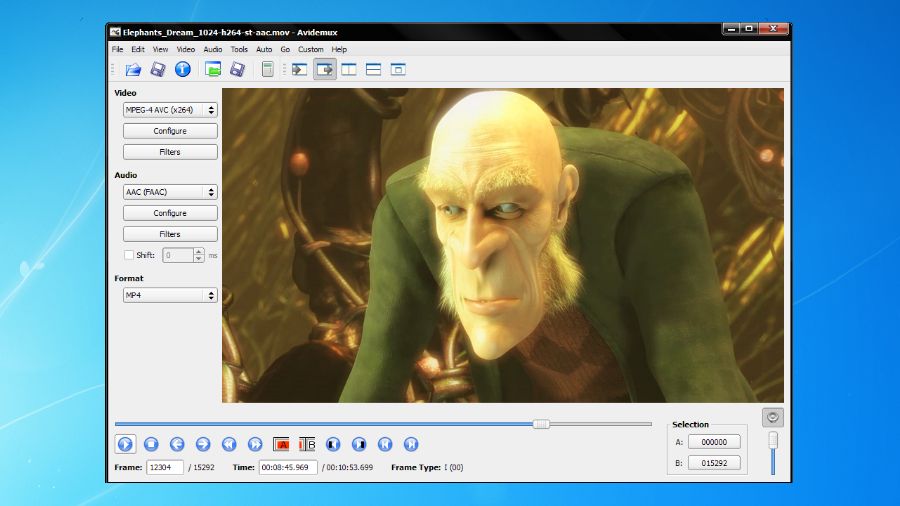Click the Frame Type value I (00)

454,468
